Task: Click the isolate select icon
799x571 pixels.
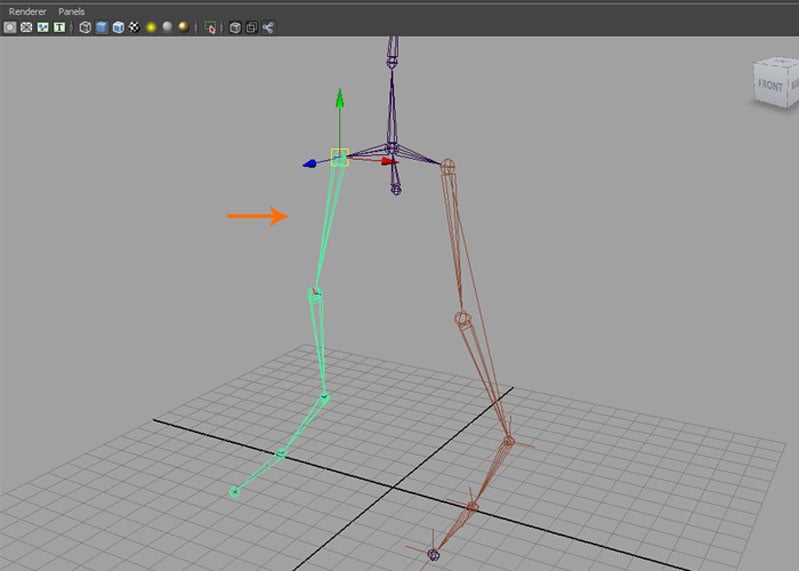Action: pyautogui.click(x=210, y=27)
